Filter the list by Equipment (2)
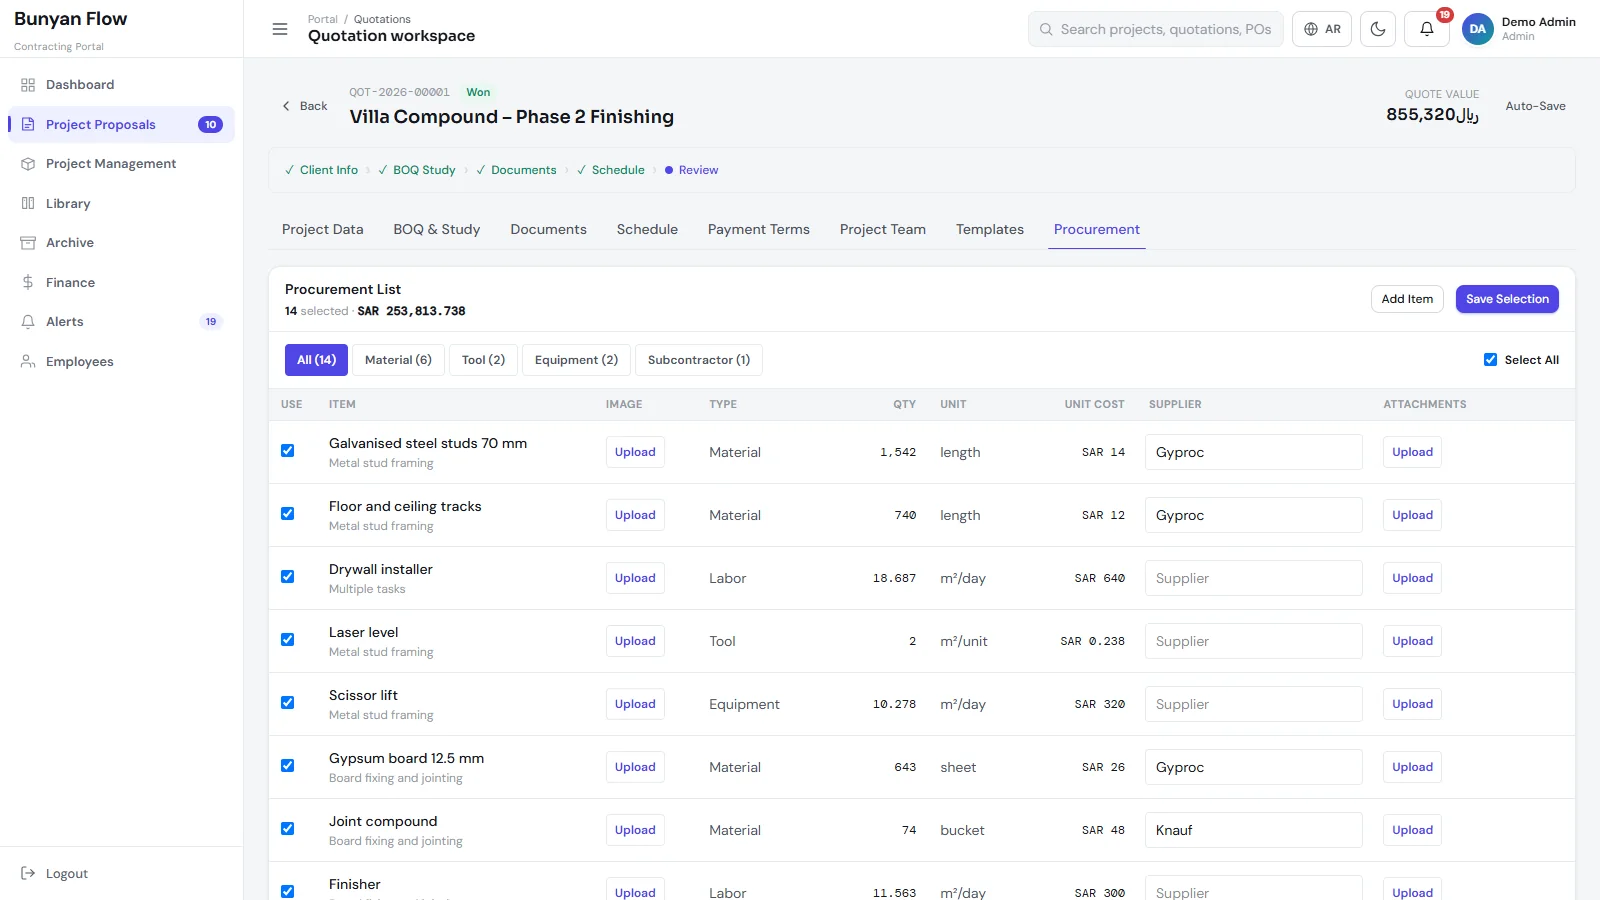Viewport: 1600px width, 900px height. click(576, 360)
